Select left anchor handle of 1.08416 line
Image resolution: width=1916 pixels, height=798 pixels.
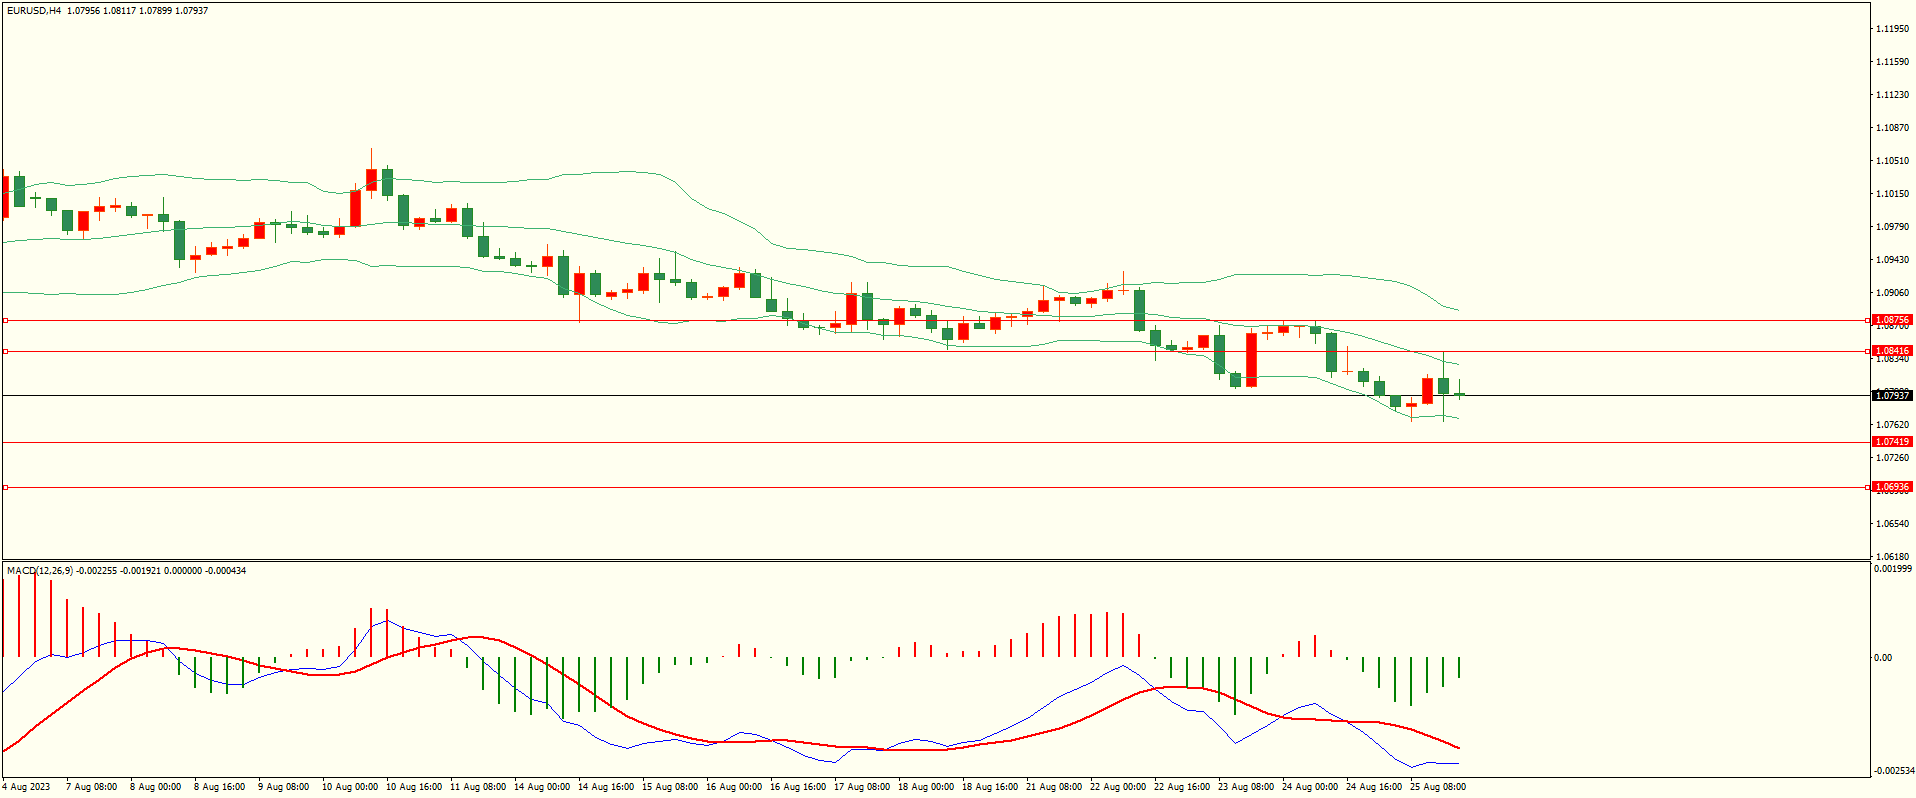point(6,352)
